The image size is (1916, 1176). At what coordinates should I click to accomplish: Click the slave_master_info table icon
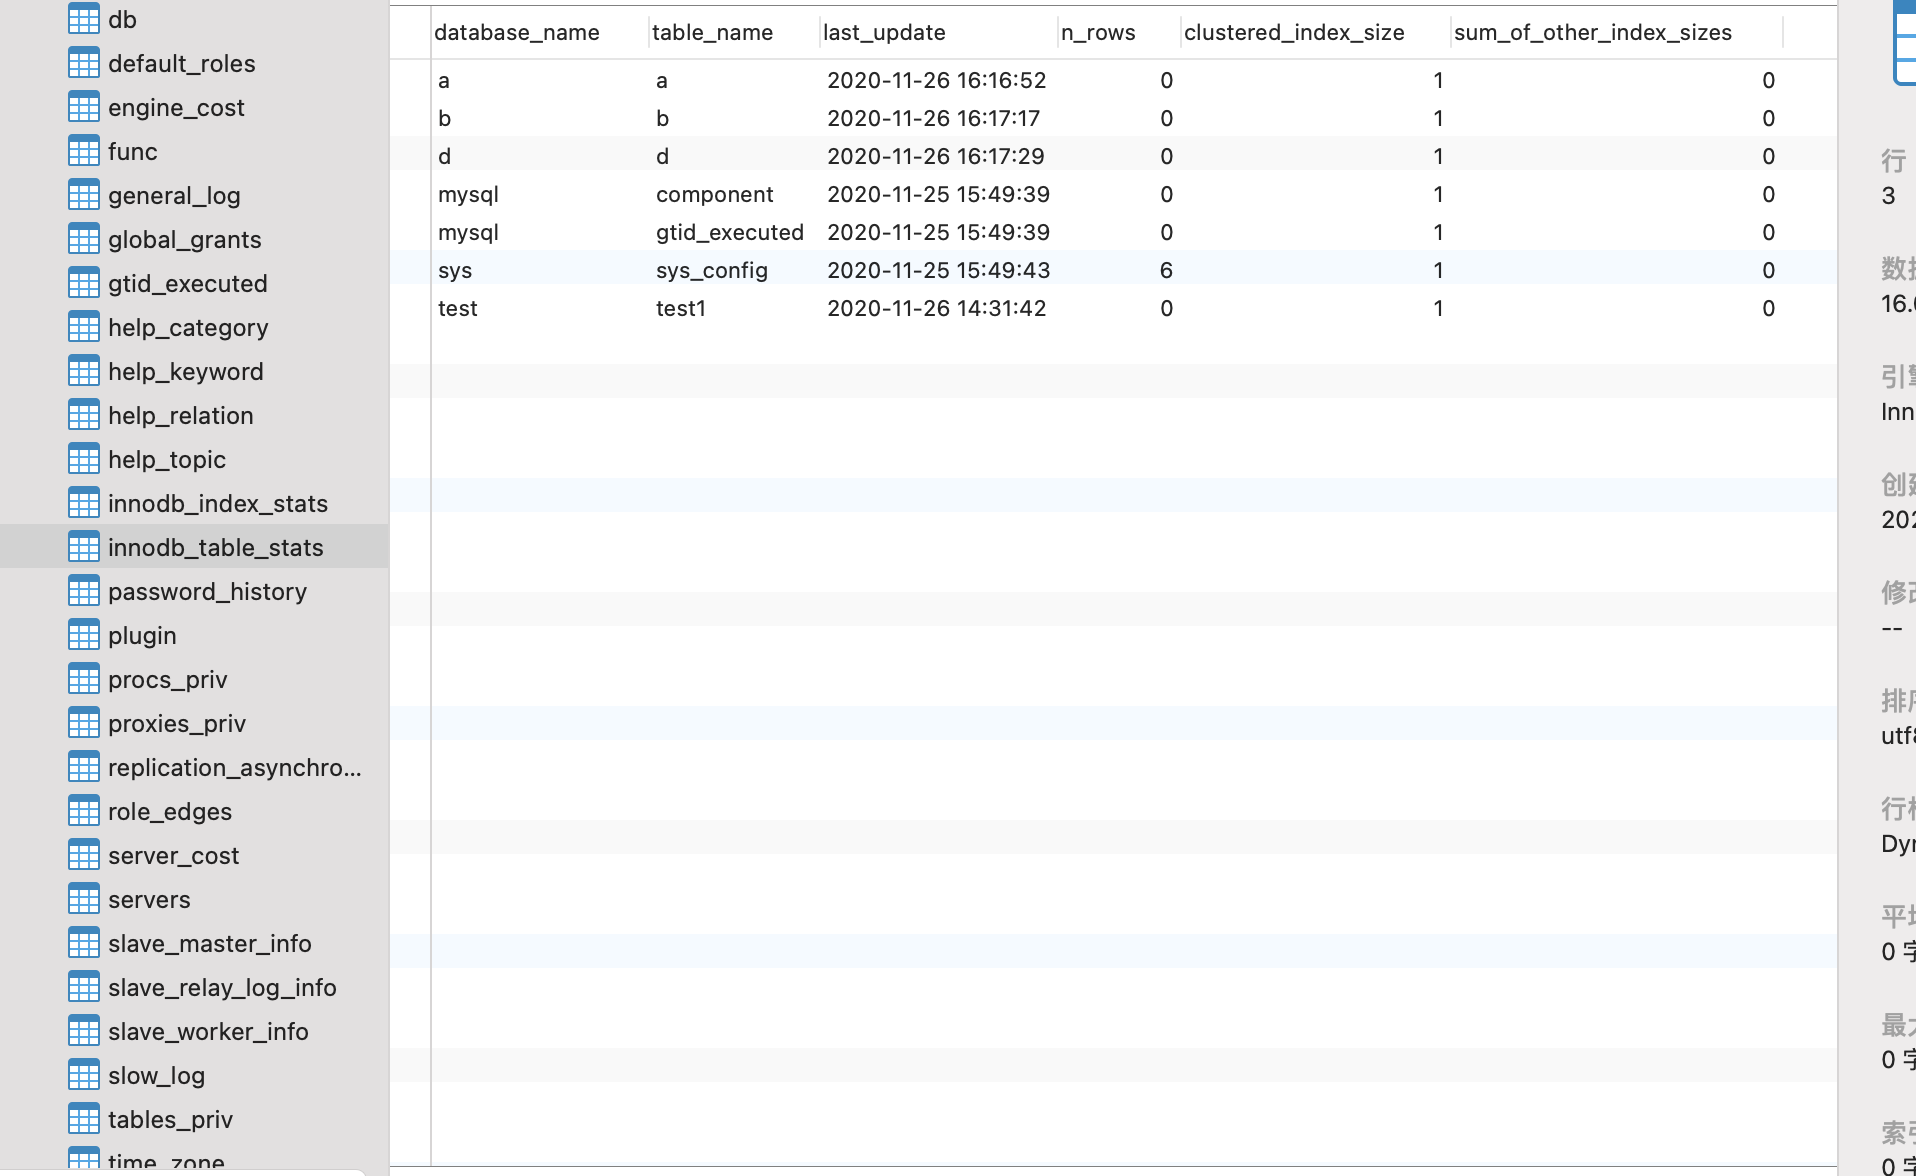[x=84, y=943]
